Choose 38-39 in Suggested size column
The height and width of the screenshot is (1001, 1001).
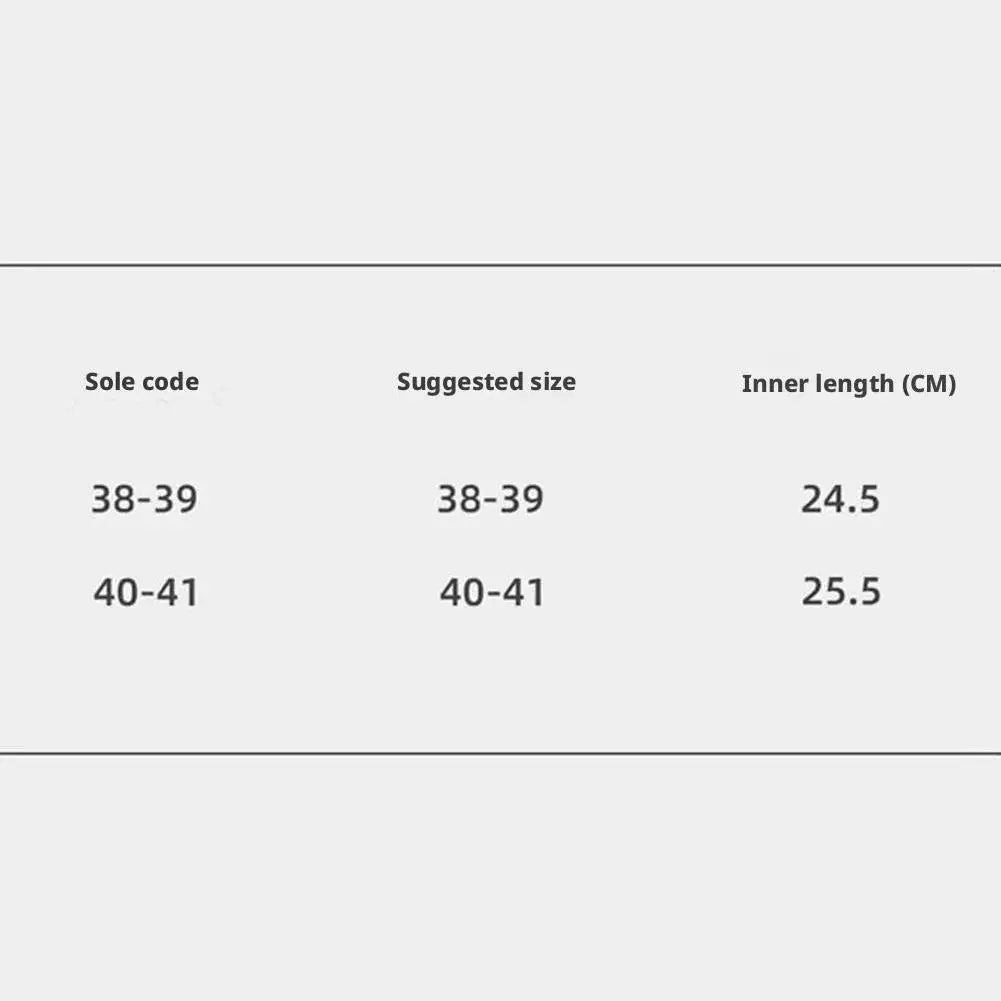tap(490, 498)
